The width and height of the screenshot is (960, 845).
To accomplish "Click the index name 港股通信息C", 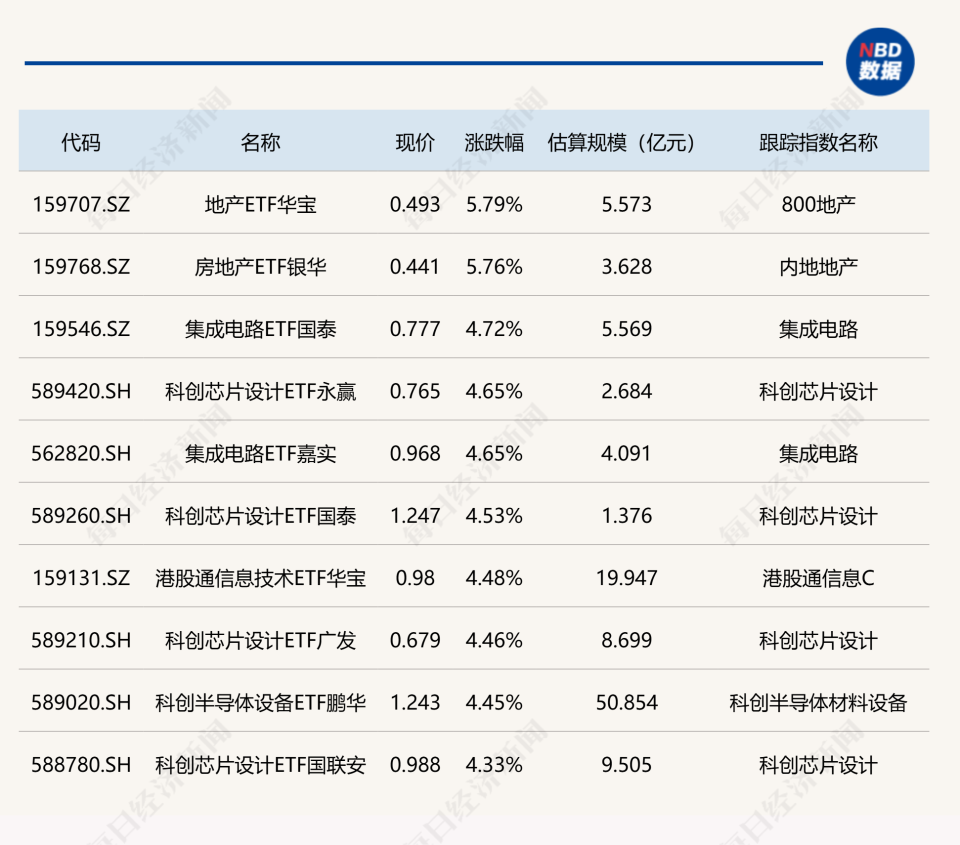I will click(819, 578).
